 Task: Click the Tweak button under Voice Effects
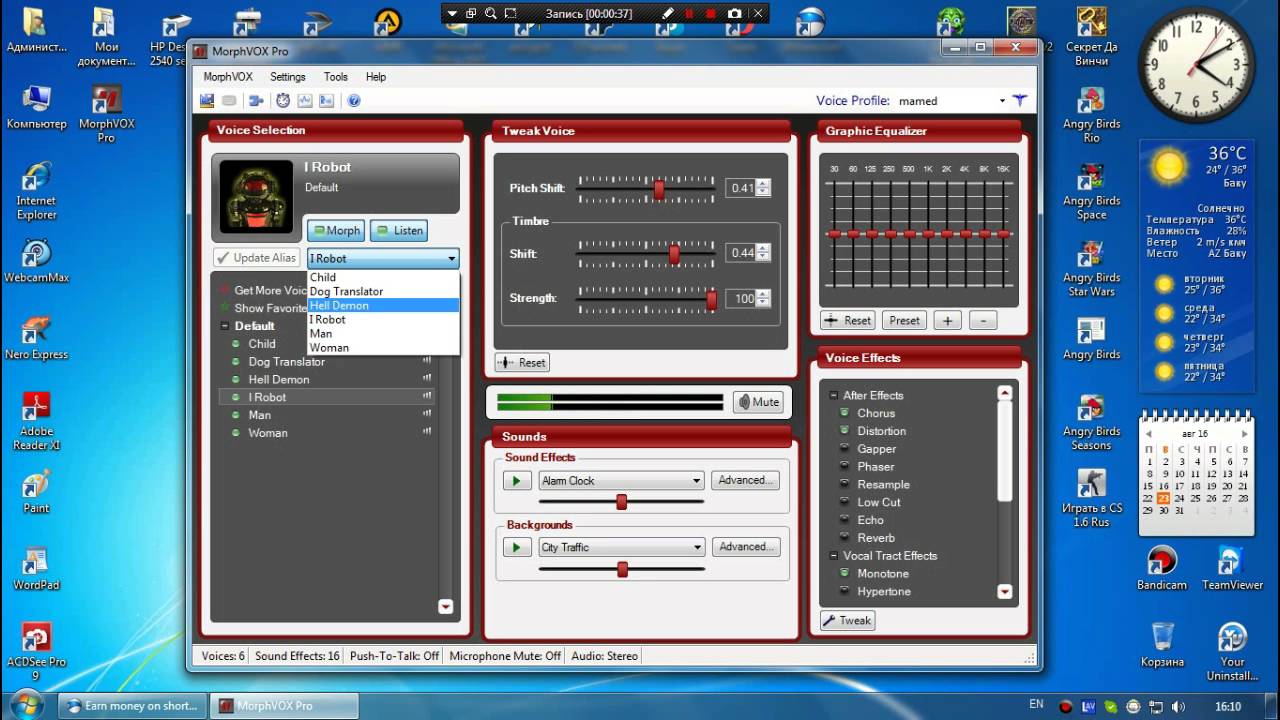click(x=847, y=620)
